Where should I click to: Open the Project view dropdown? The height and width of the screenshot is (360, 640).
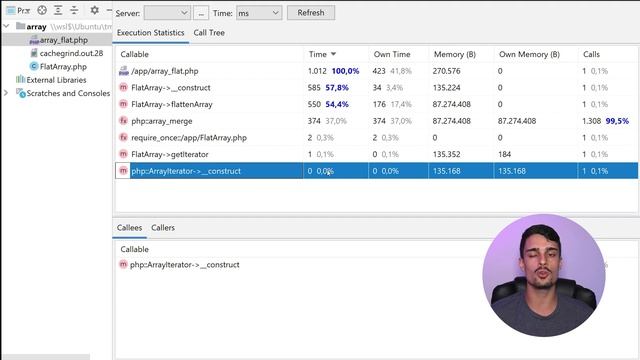(x=18, y=10)
